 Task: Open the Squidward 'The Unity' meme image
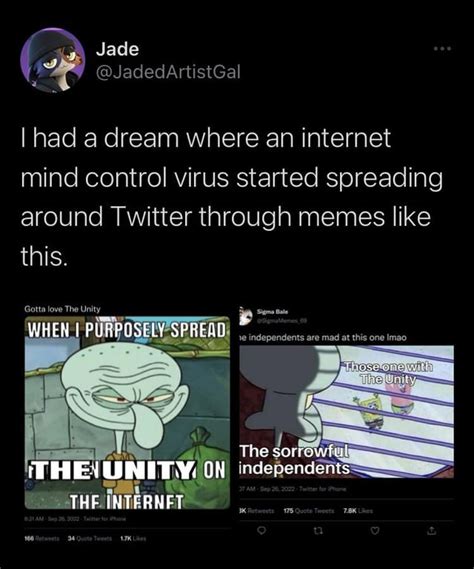(127, 412)
